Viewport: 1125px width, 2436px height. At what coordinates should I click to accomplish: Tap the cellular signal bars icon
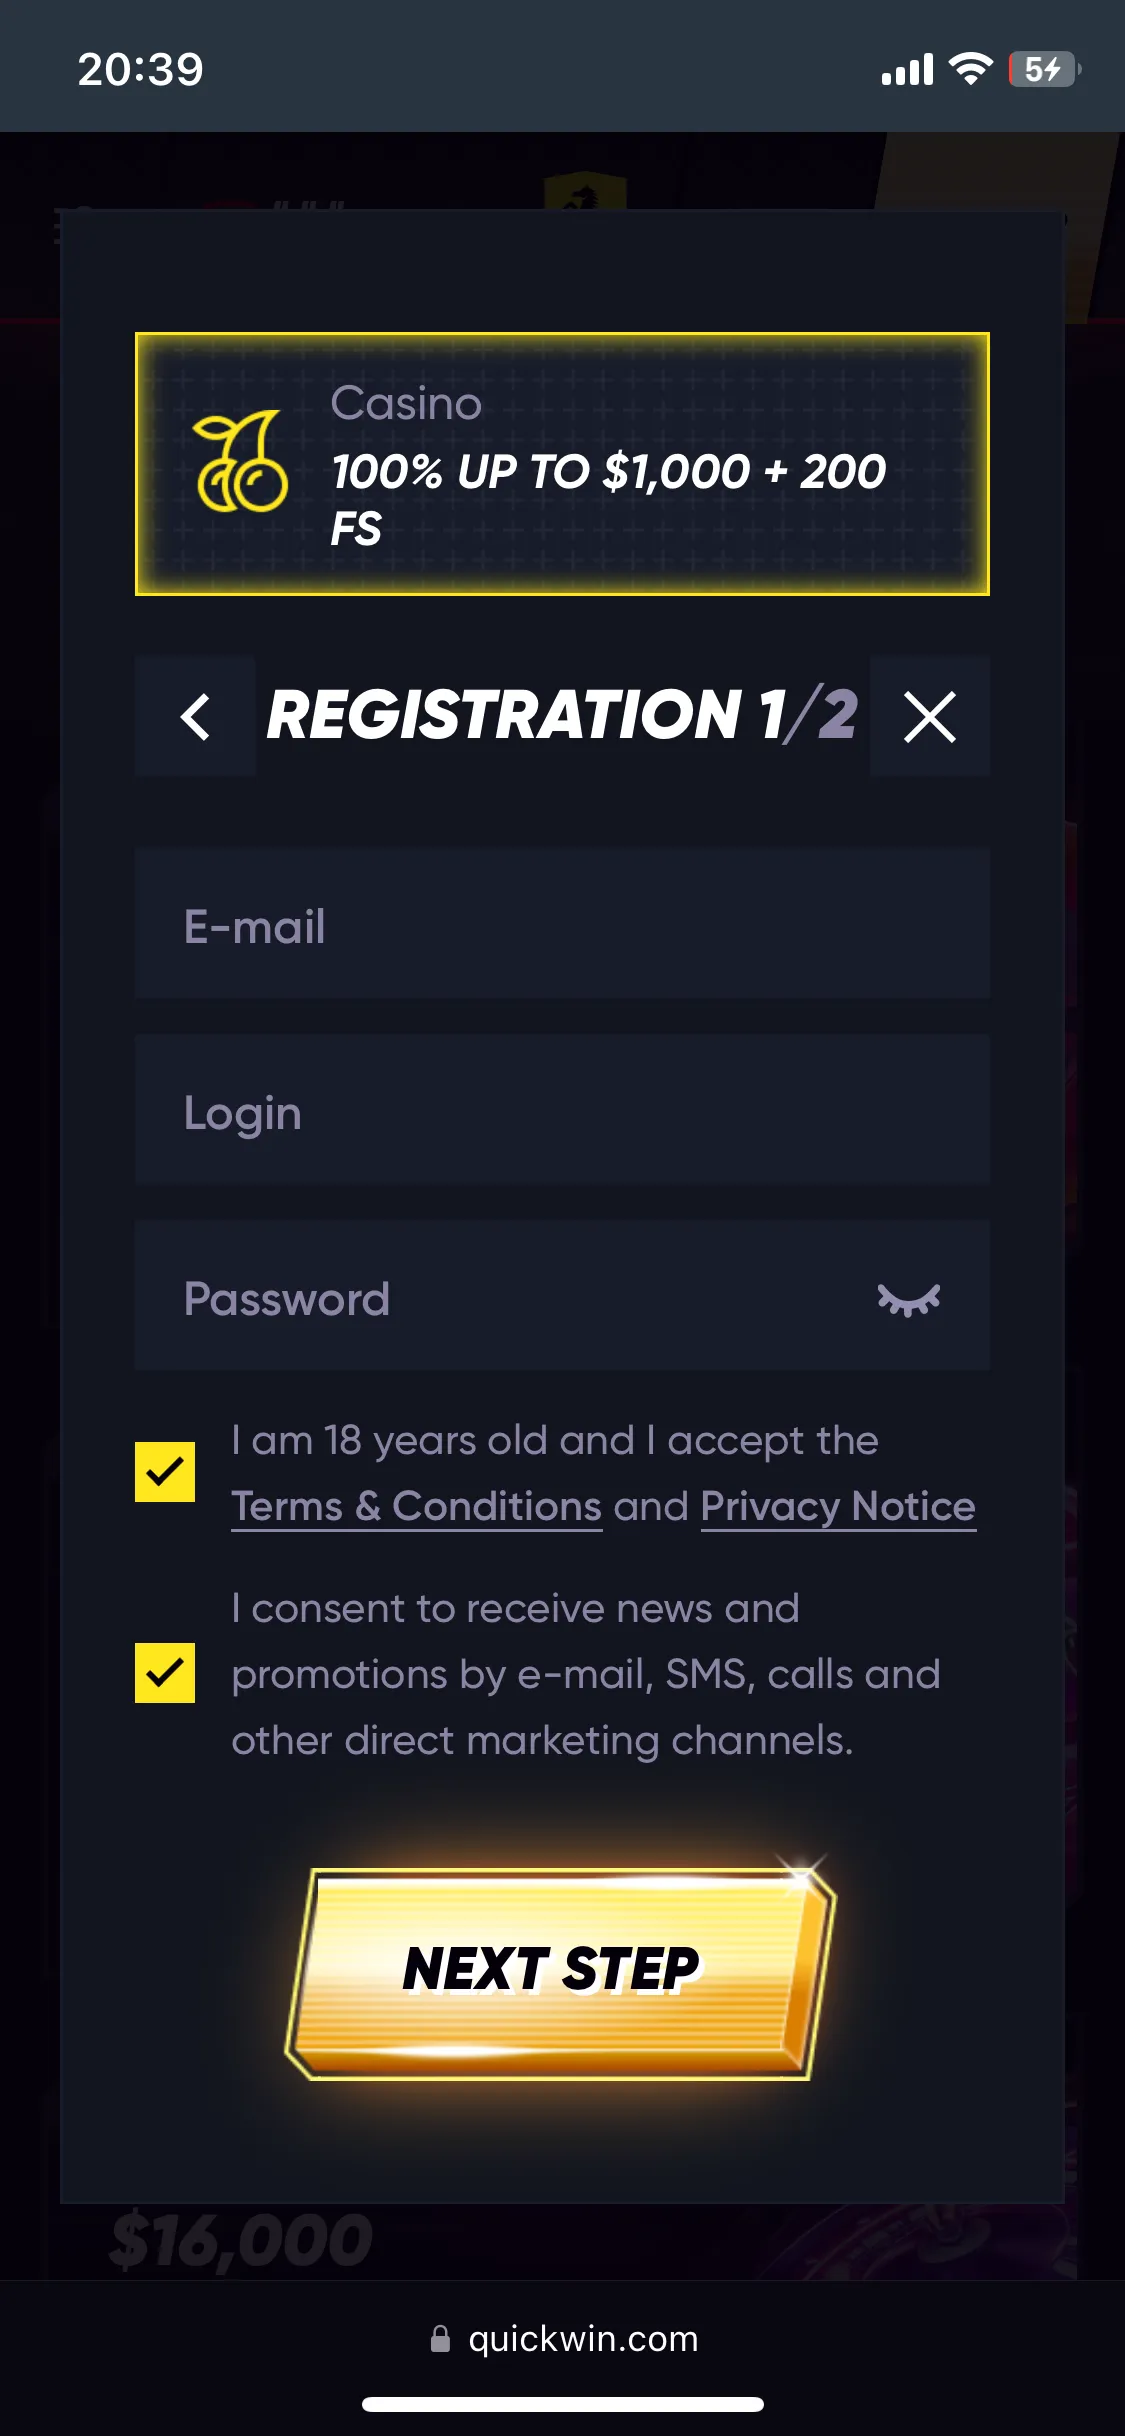tap(907, 70)
